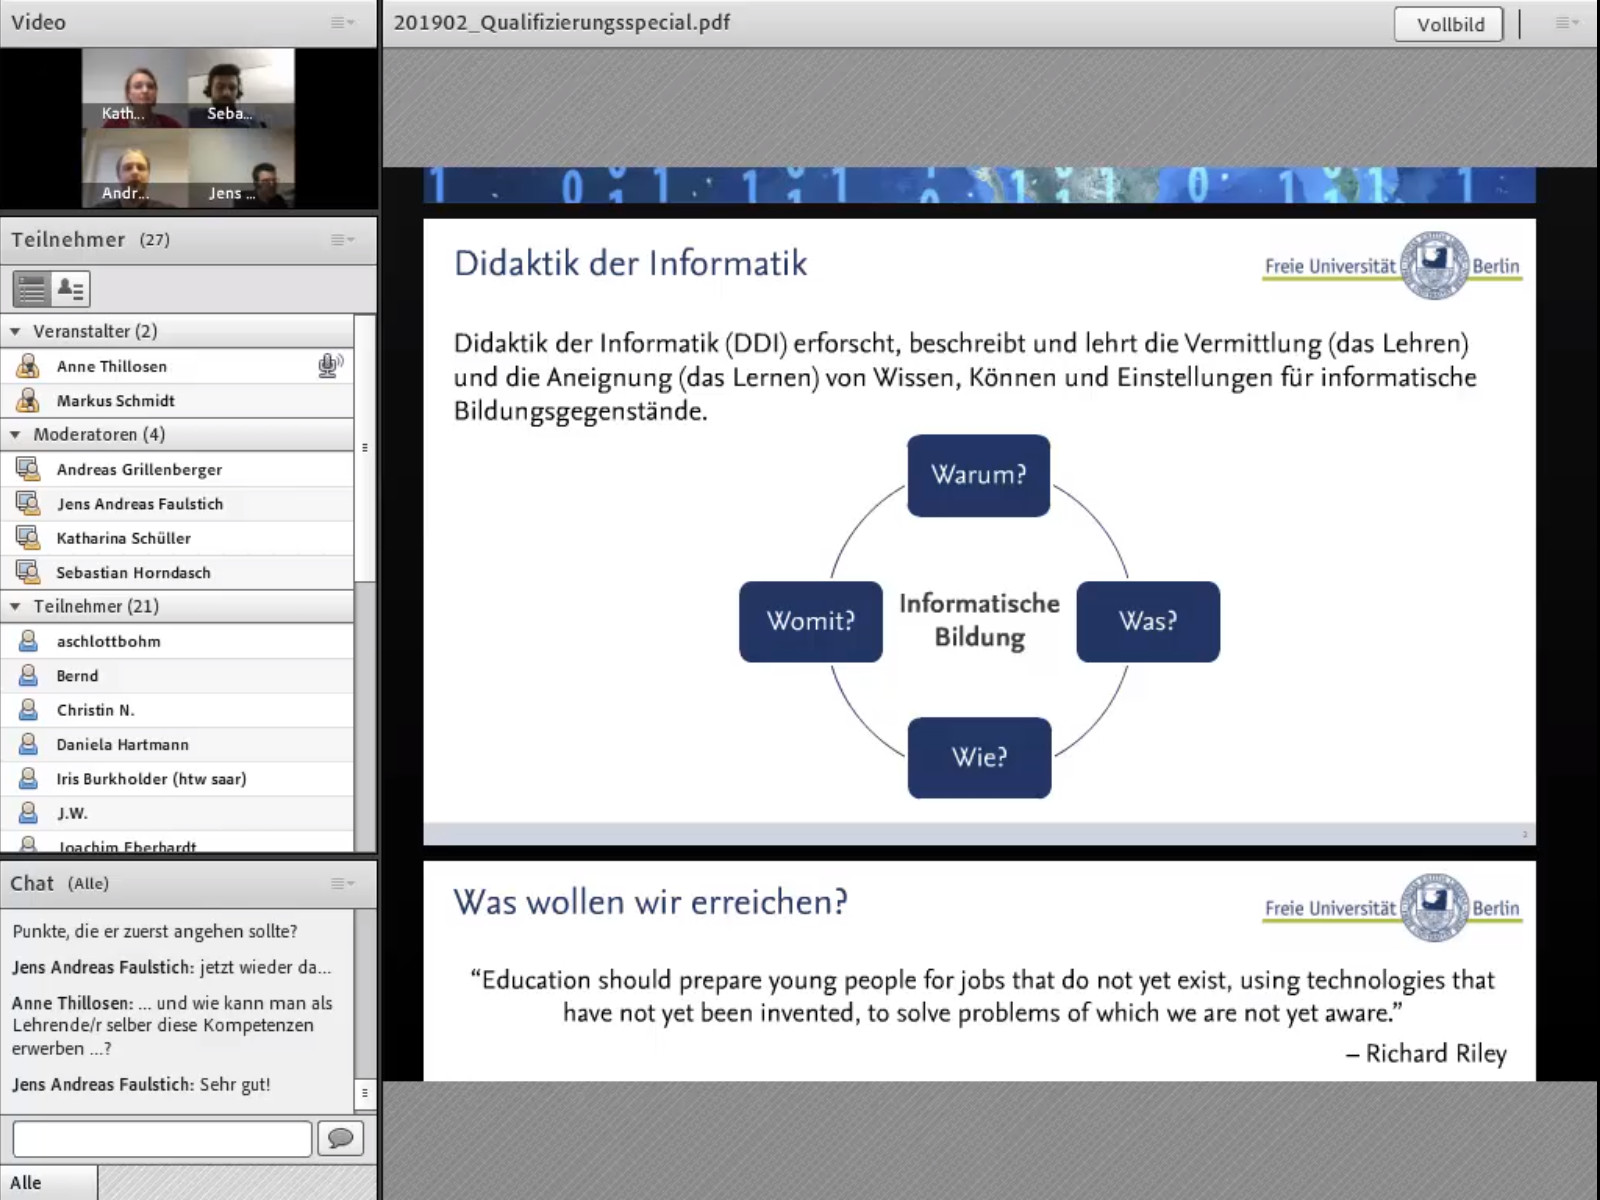
Task: Select Jens Andreas Faulstich in attendee list
Action: click(177, 503)
